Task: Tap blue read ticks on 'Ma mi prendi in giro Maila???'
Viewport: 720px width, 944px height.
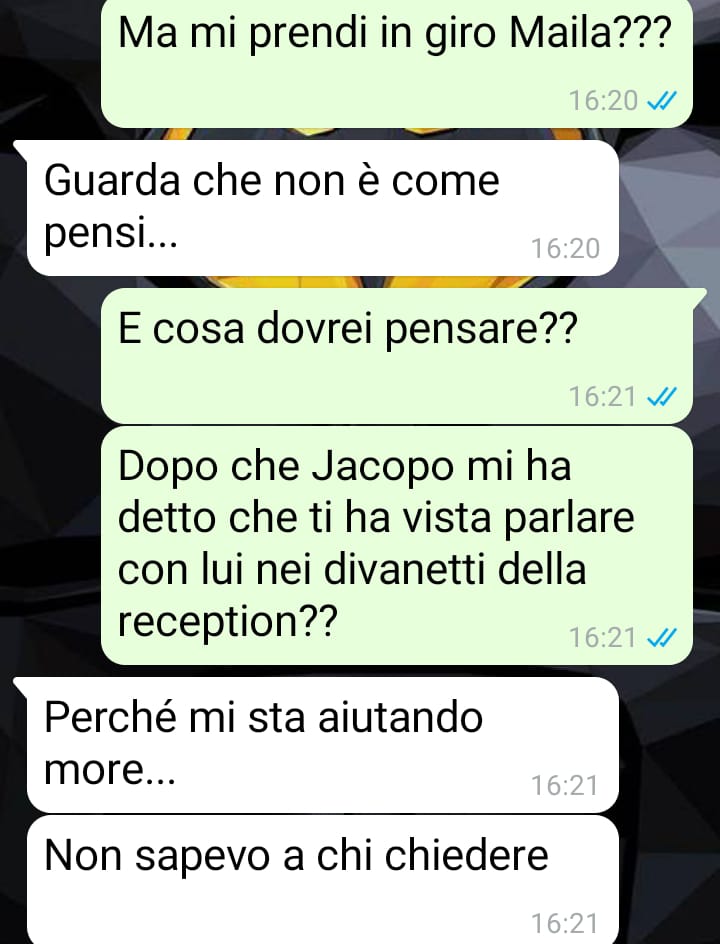Action: coord(662,101)
